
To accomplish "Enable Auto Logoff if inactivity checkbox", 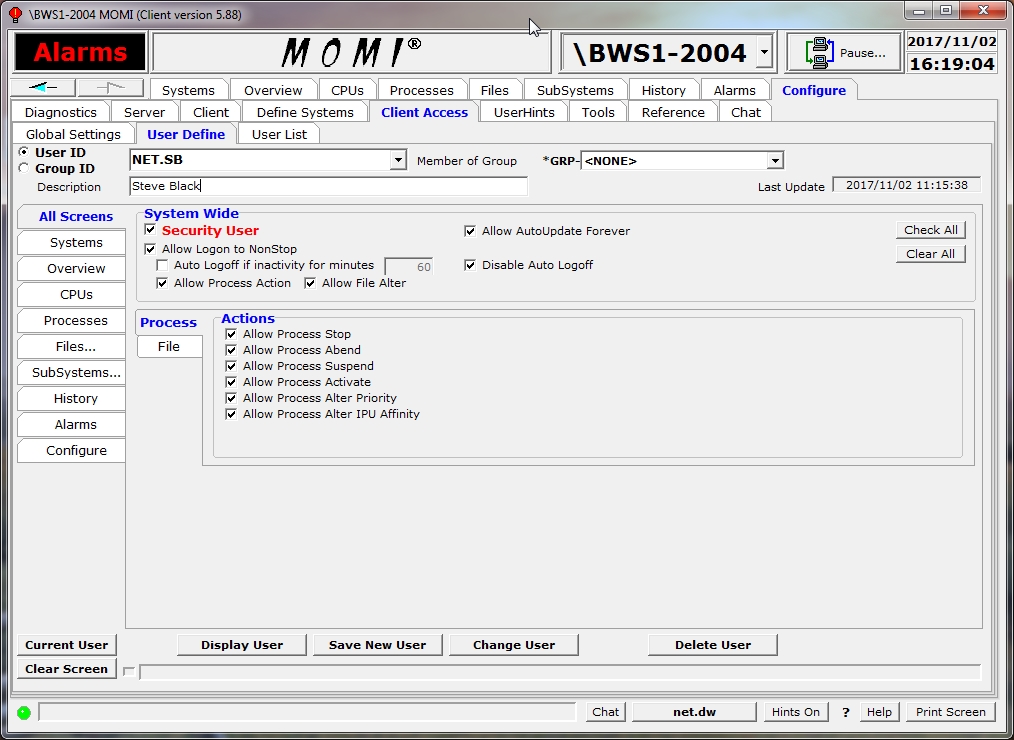I will coord(163,266).
